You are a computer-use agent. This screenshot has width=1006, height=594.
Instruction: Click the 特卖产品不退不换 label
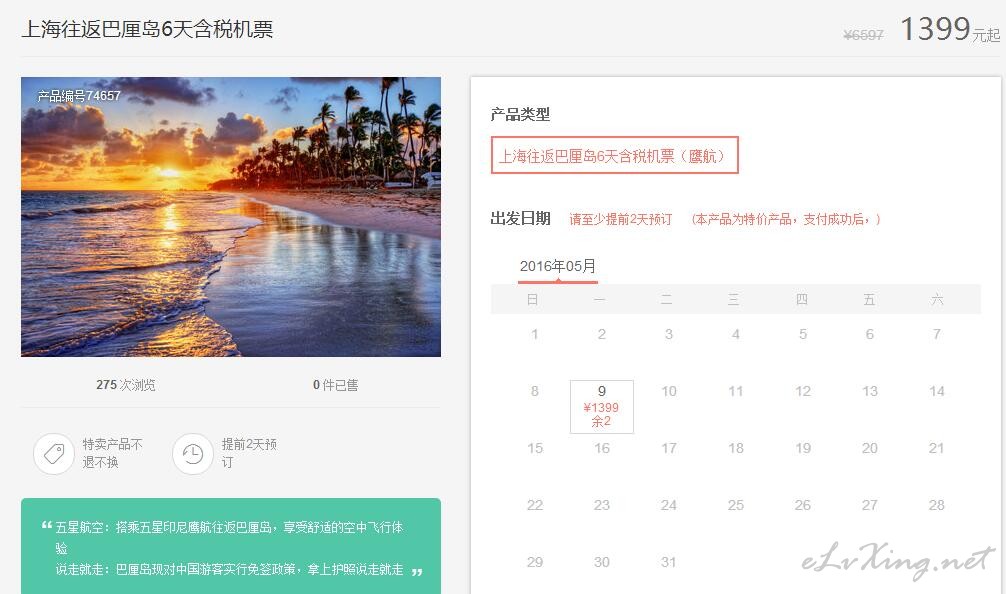pyautogui.click(x=112, y=453)
